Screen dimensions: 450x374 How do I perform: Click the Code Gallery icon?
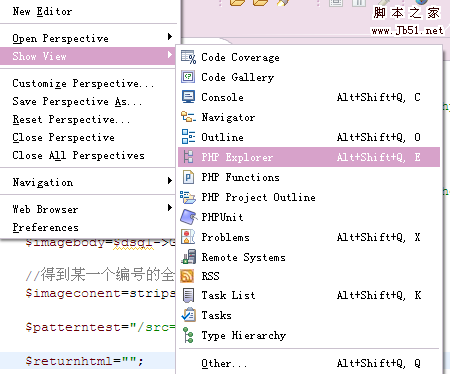pos(188,77)
